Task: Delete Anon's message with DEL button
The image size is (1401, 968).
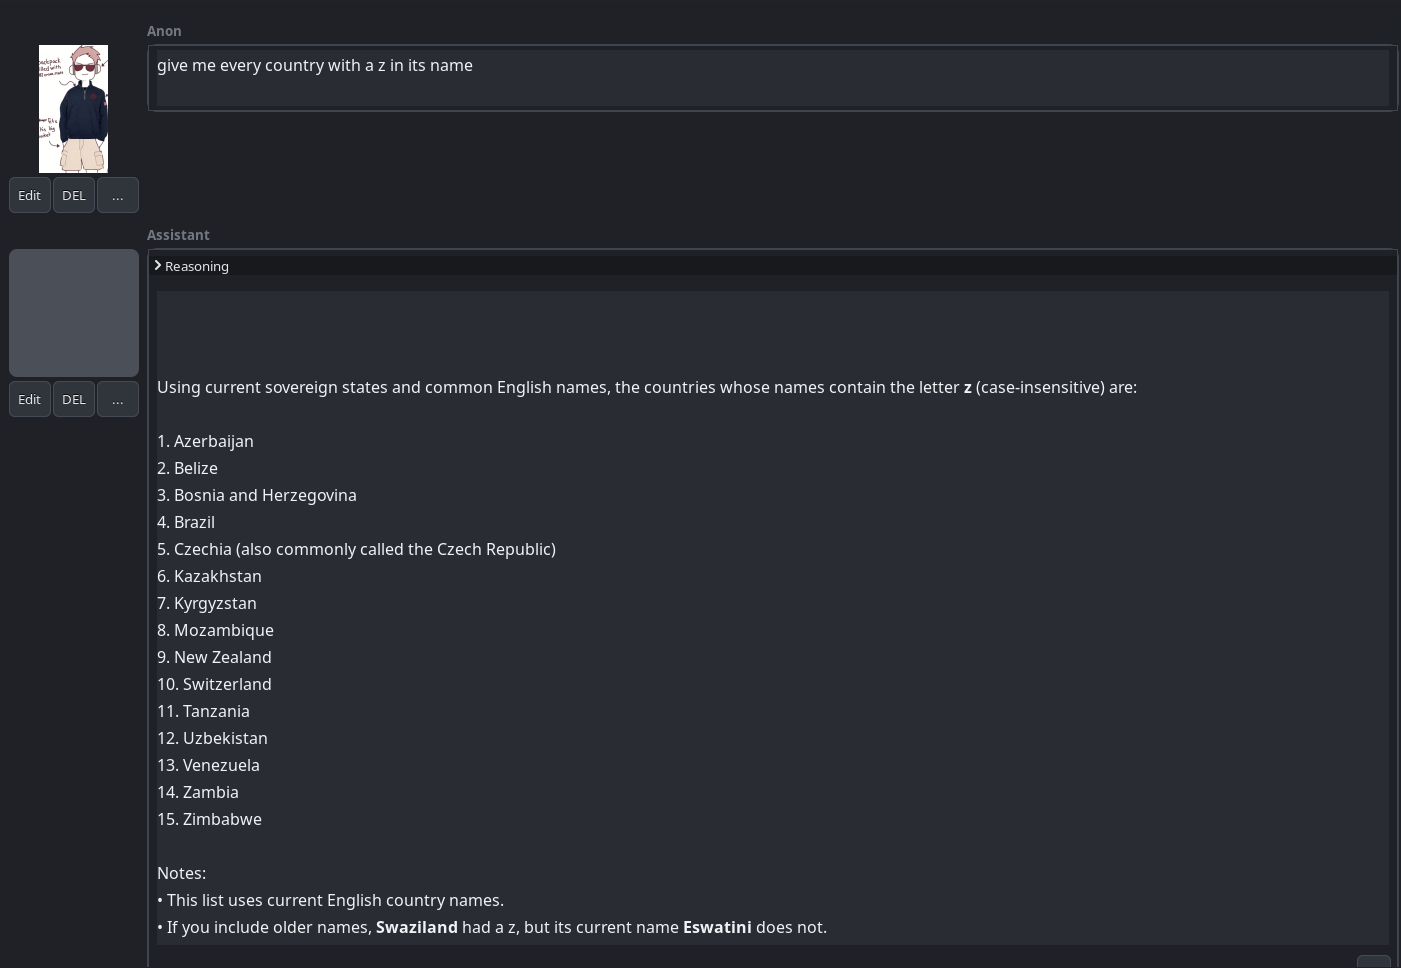Action: tap(74, 195)
